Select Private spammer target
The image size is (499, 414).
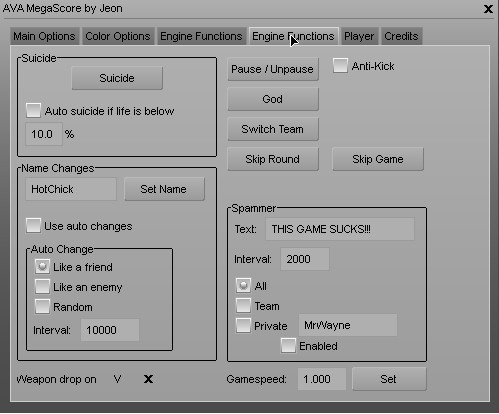pyautogui.click(x=243, y=326)
